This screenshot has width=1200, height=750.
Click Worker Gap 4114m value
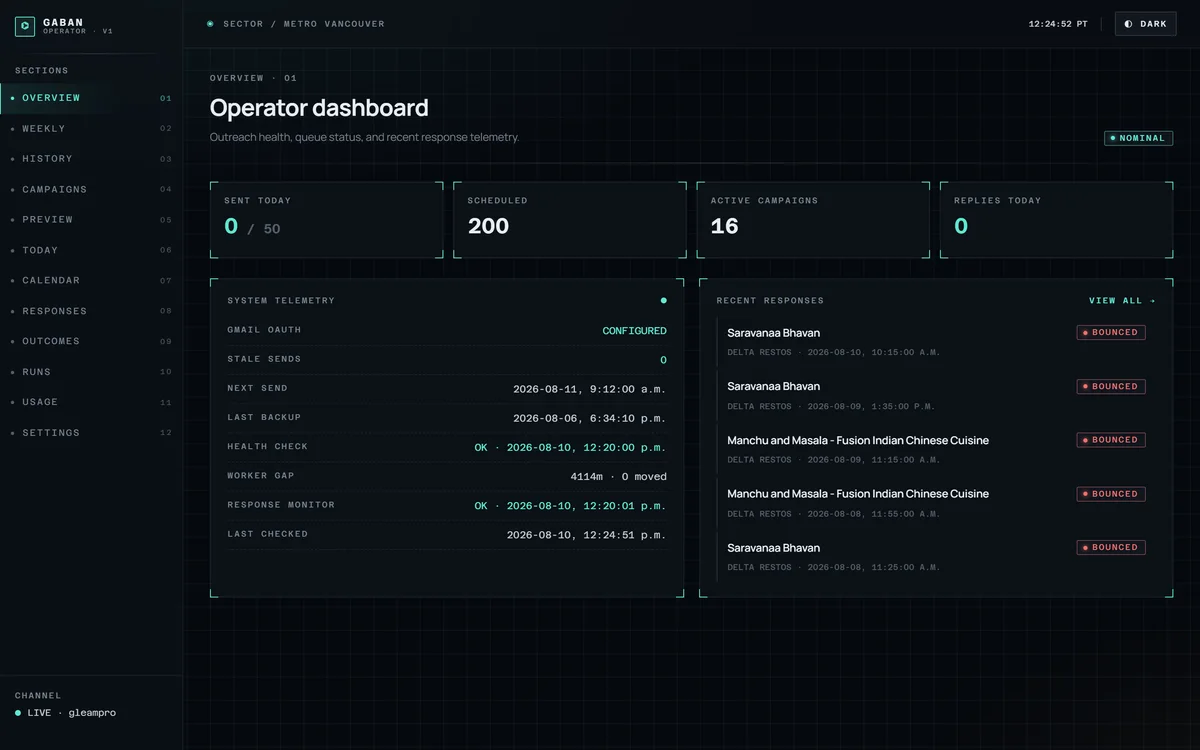pos(618,477)
